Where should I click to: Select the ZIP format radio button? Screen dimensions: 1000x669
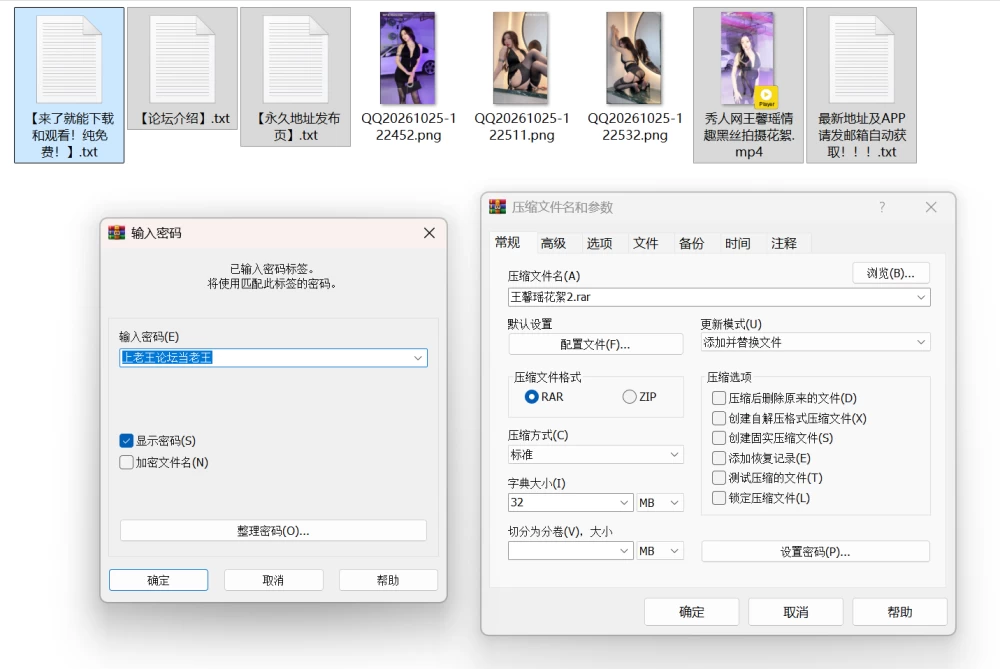629,397
